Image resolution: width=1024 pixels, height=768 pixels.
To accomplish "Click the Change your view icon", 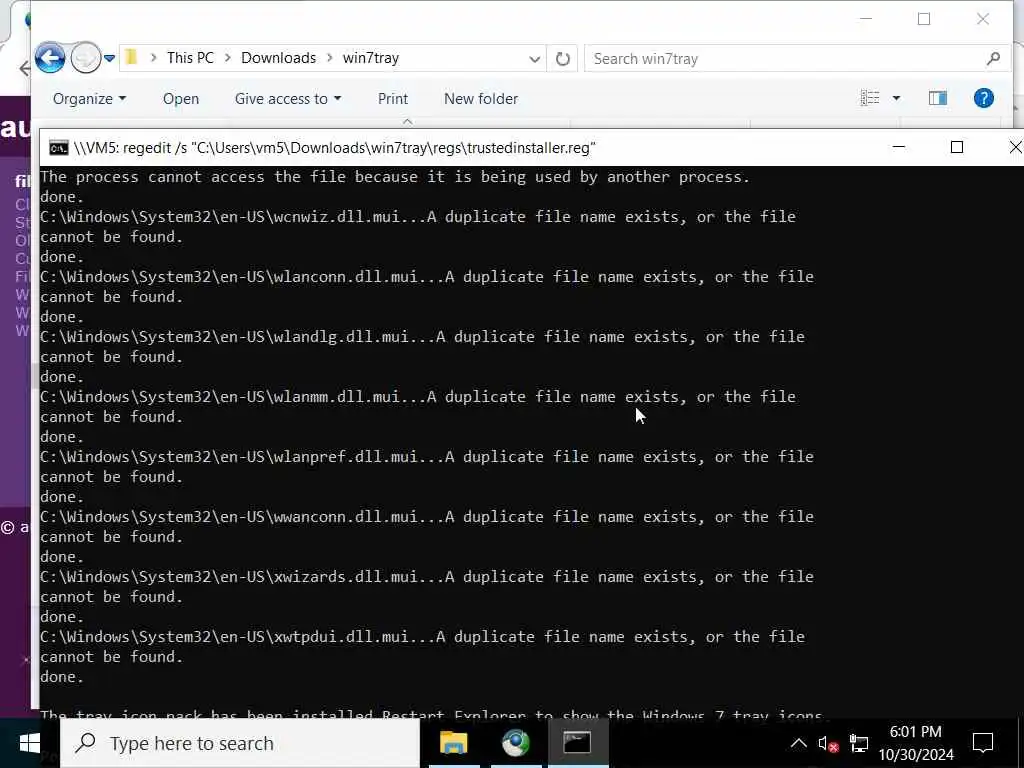I will [x=870, y=98].
